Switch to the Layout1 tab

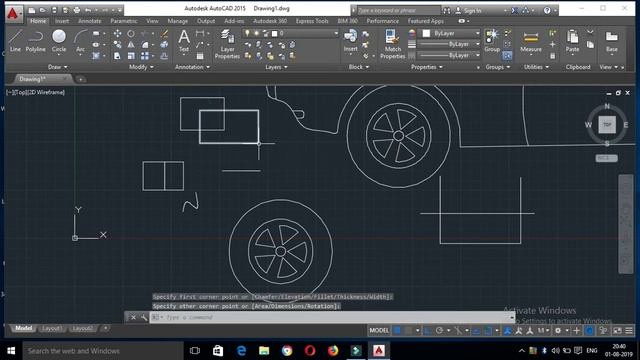pyautogui.click(x=52, y=328)
